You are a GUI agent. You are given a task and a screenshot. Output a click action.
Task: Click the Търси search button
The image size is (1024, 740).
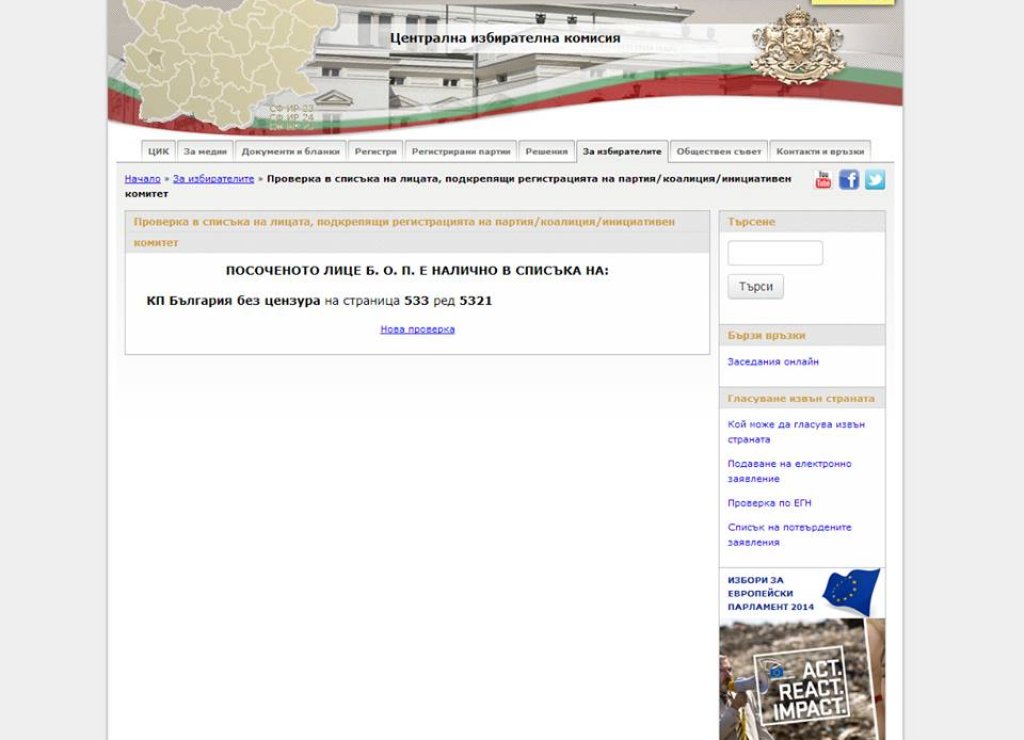(x=756, y=287)
